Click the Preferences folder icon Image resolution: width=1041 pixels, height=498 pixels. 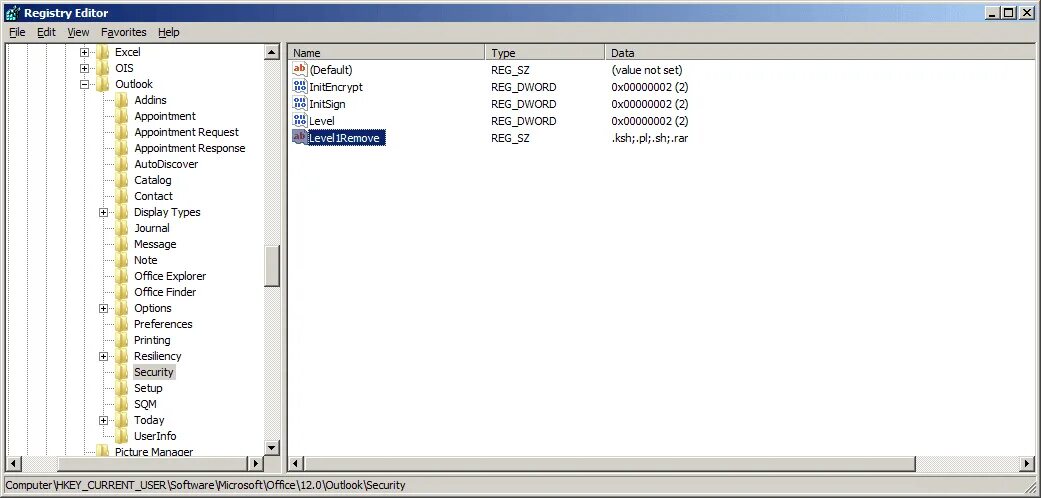click(x=122, y=324)
